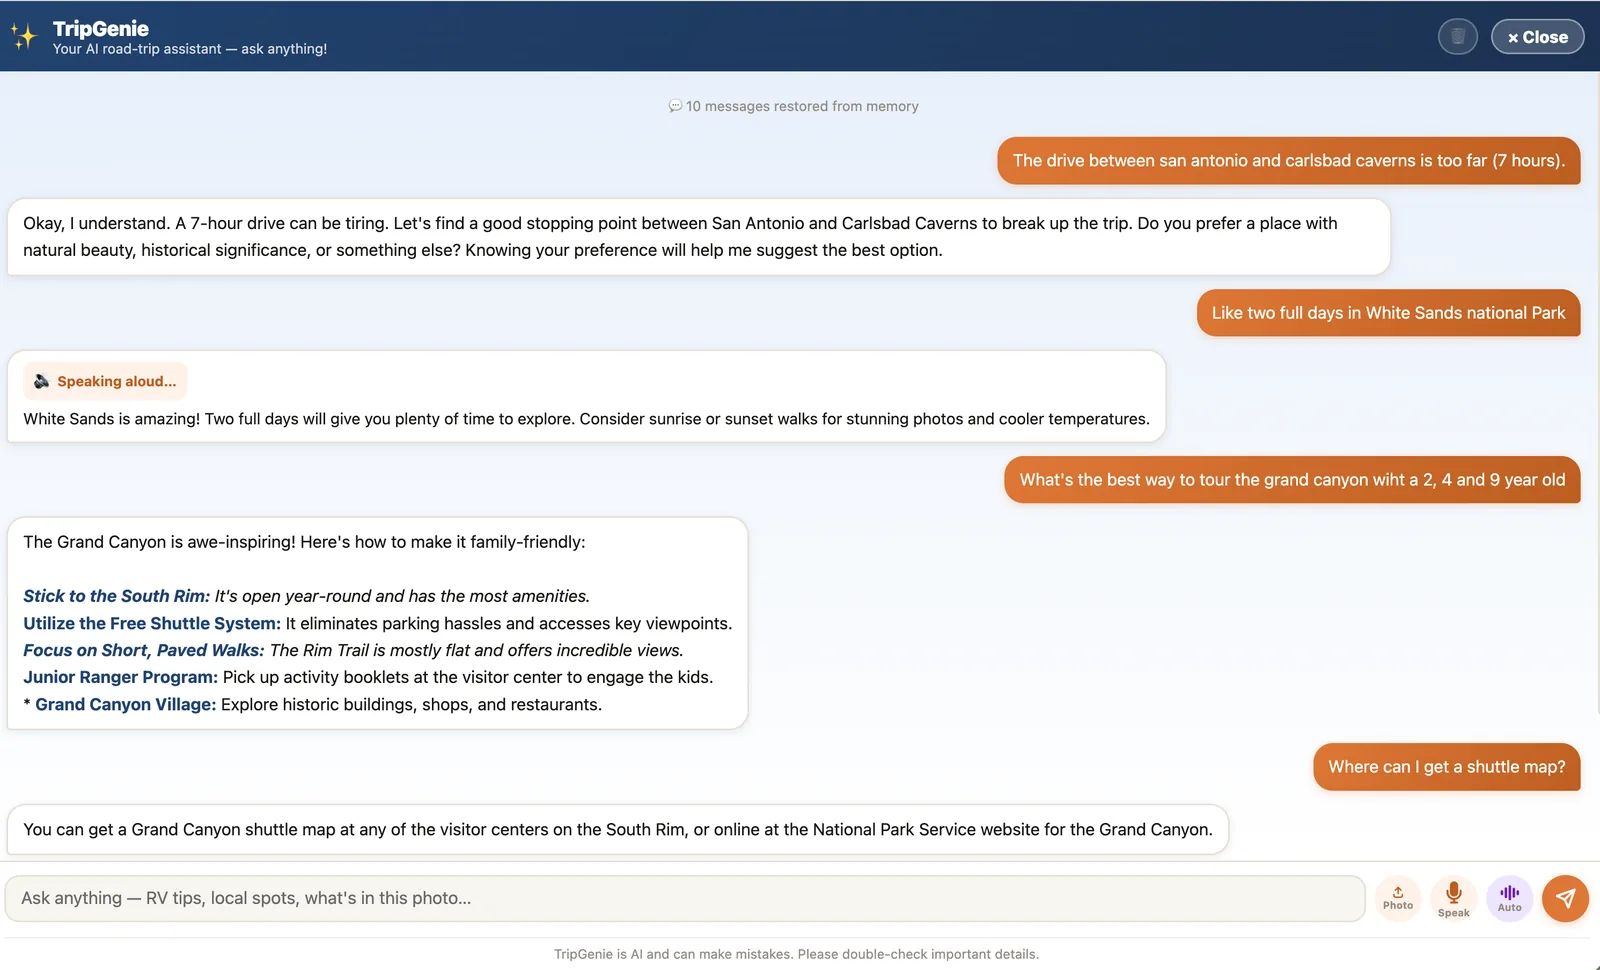Click '10 messages restored from memory' notice
The height and width of the screenshot is (970, 1600).
coord(801,106)
